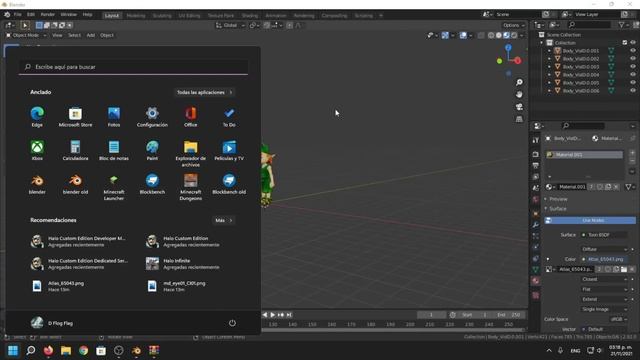Click the Blender logo menu icon
The width and height of the screenshot is (640, 360).
coord(7,15)
